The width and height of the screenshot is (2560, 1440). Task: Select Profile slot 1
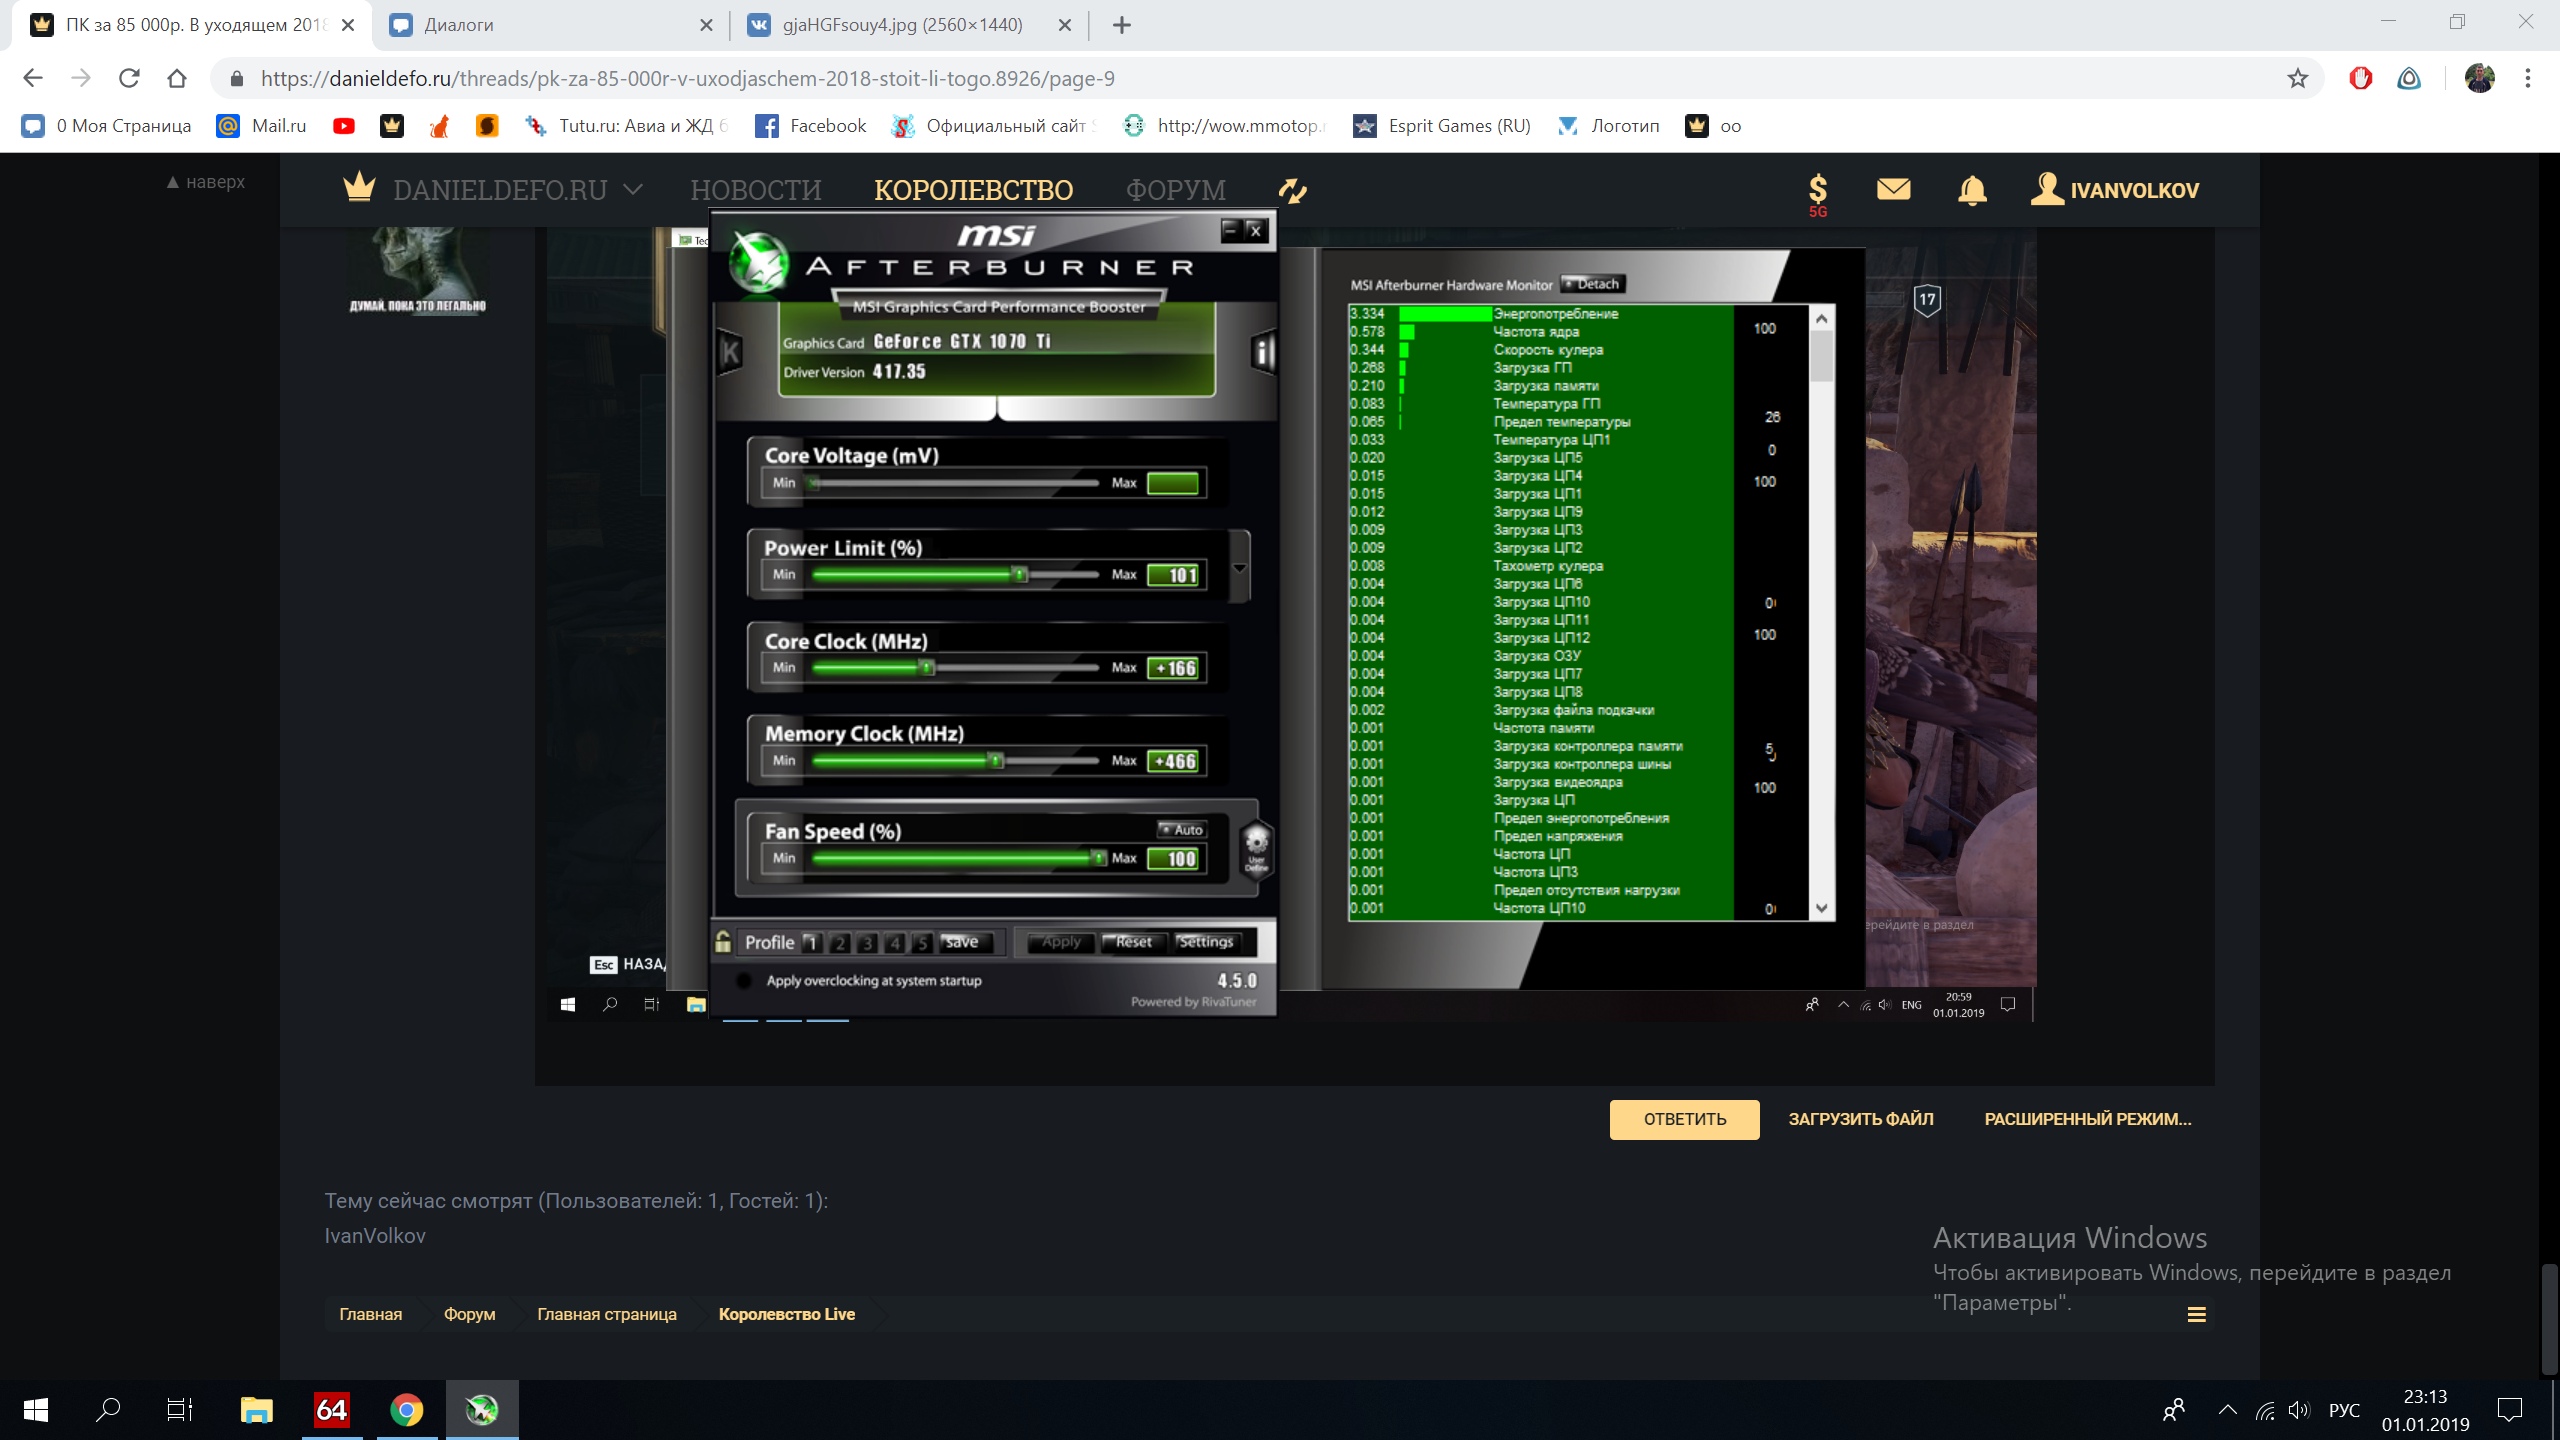(x=812, y=942)
